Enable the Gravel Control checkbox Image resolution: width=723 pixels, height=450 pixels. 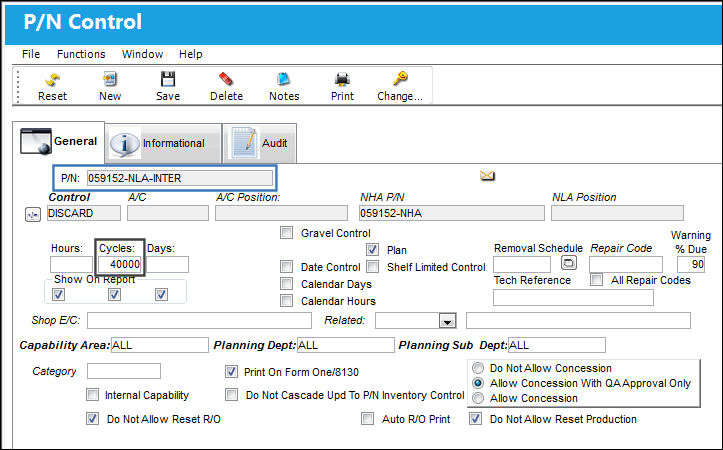pos(286,233)
